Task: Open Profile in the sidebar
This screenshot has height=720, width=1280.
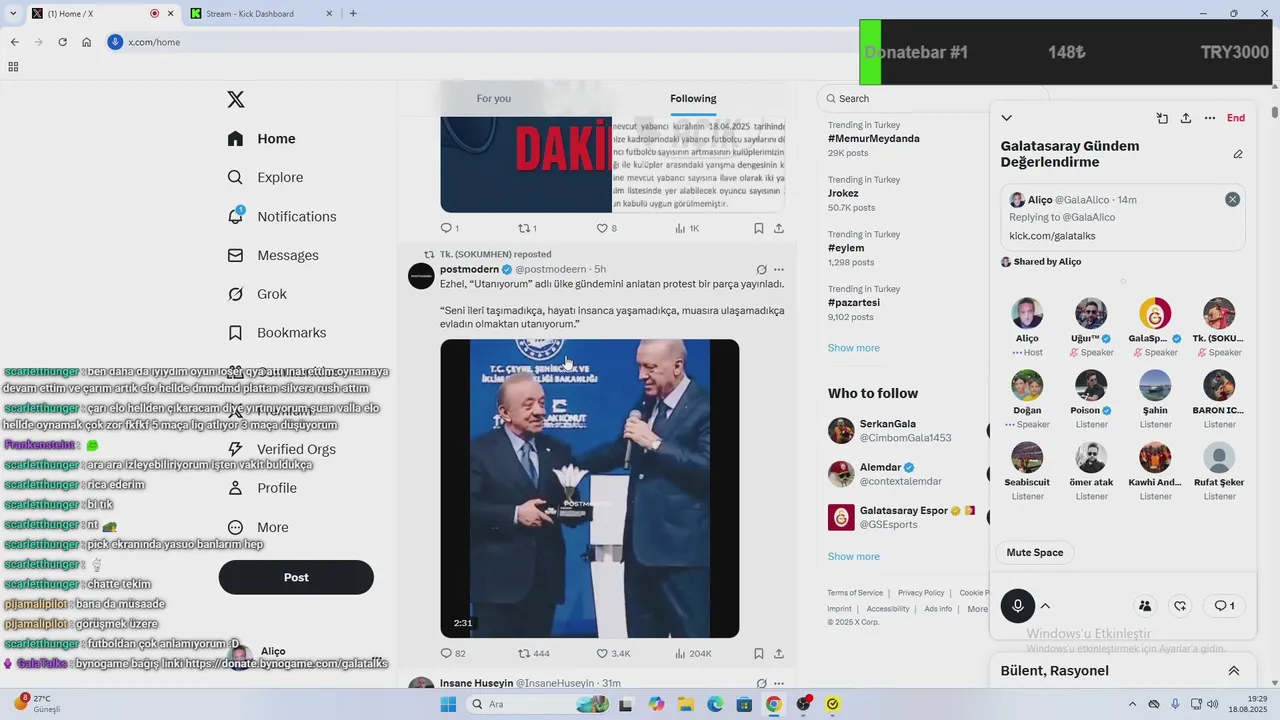Action: (262, 488)
